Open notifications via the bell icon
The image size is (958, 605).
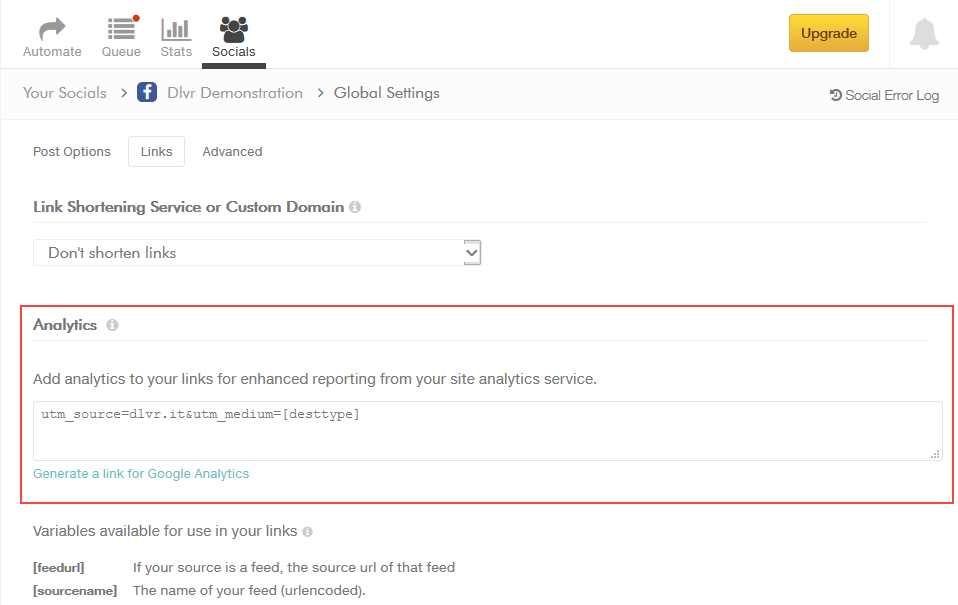click(924, 33)
